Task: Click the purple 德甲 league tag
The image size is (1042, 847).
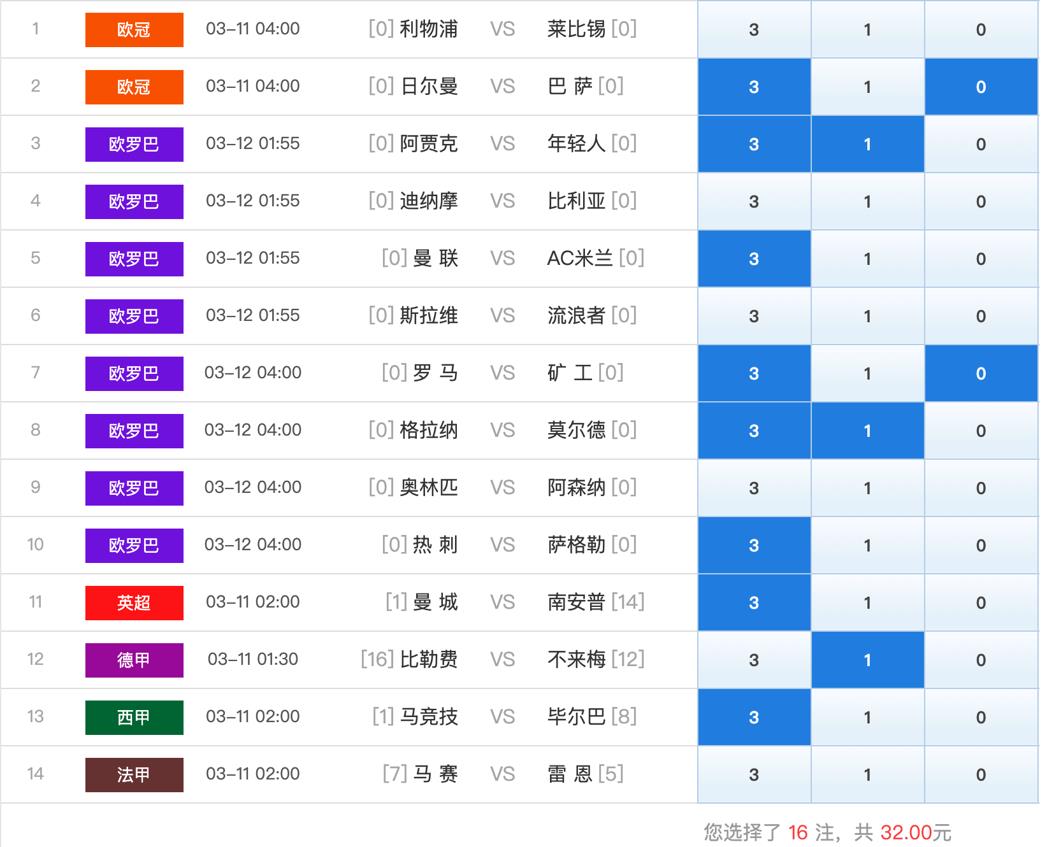Action: click(x=134, y=660)
